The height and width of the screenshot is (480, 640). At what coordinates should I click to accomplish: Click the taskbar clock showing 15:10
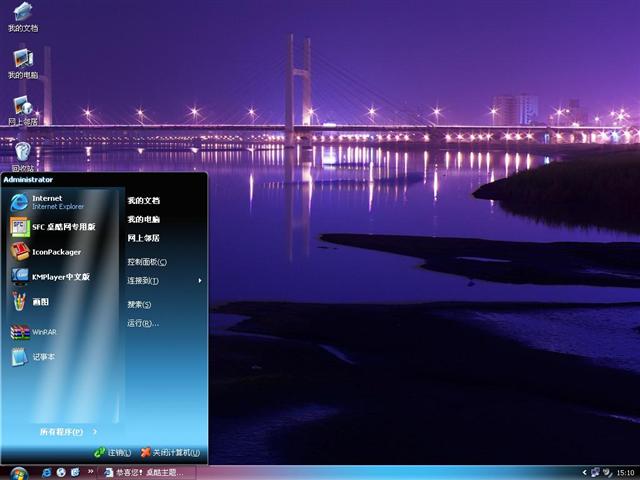pyautogui.click(x=625, y=472)
